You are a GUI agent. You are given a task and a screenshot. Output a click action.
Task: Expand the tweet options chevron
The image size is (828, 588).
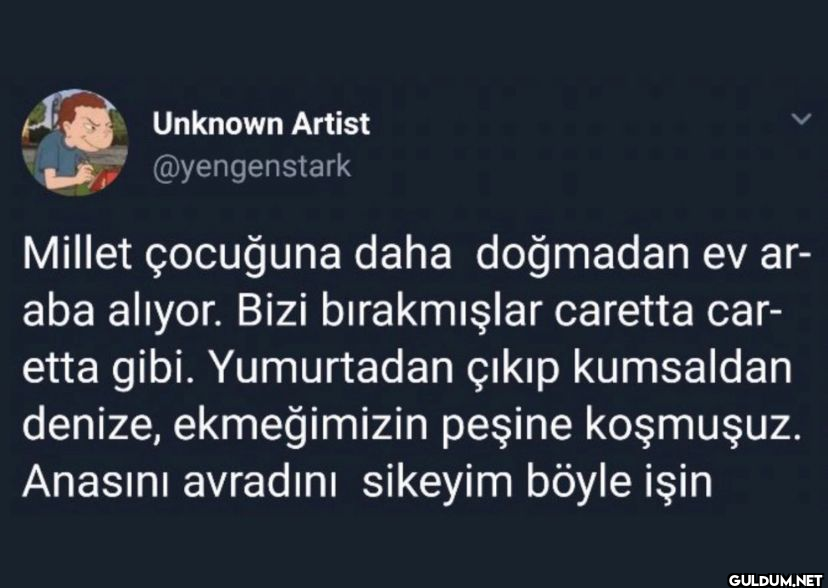(802, 120)
